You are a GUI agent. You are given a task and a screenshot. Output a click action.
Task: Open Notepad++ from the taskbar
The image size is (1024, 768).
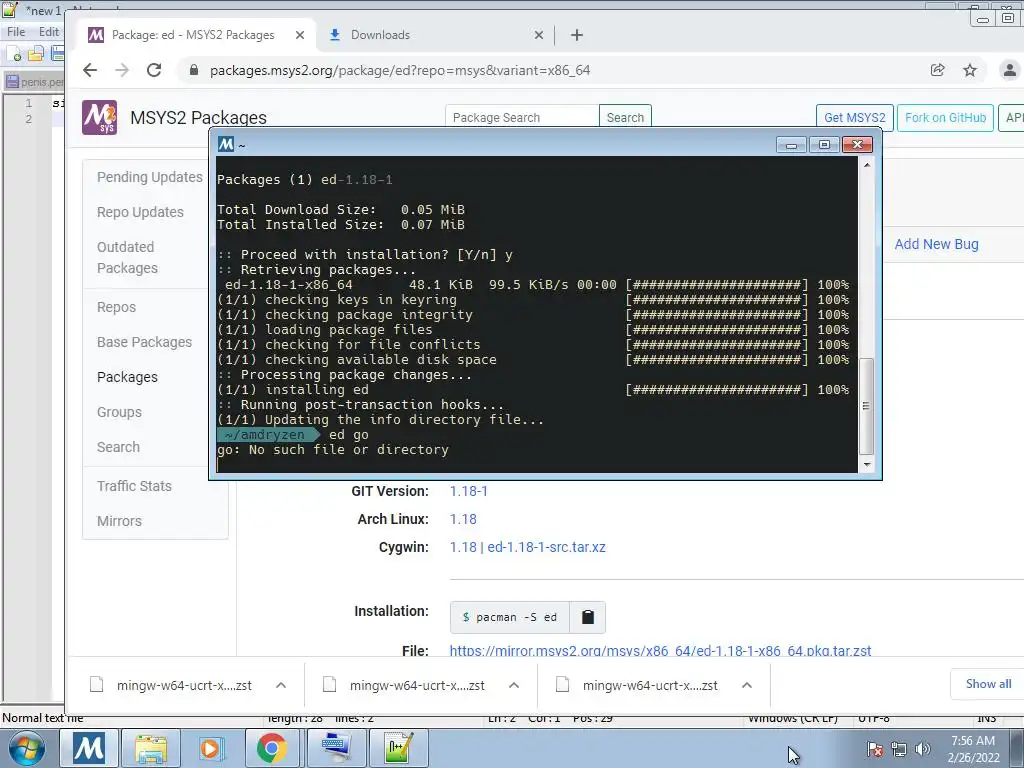398,748
